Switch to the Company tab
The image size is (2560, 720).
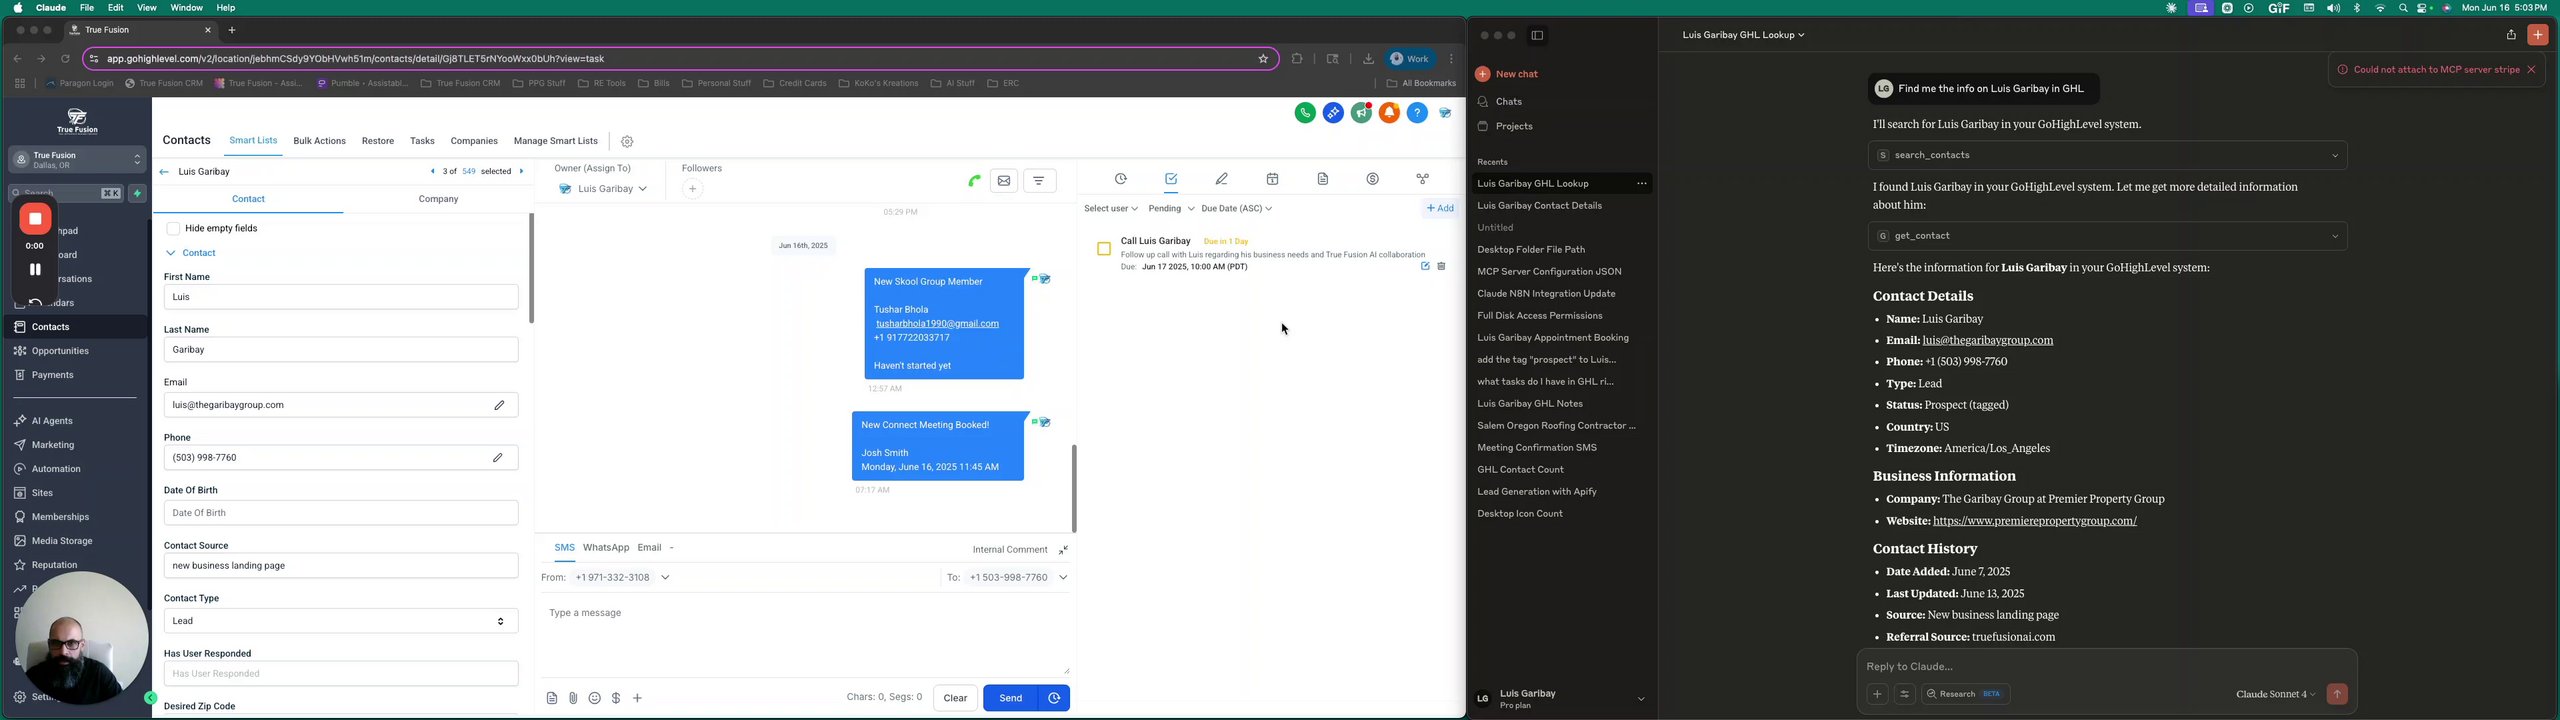pyautogui.click(x=438, y=200)
